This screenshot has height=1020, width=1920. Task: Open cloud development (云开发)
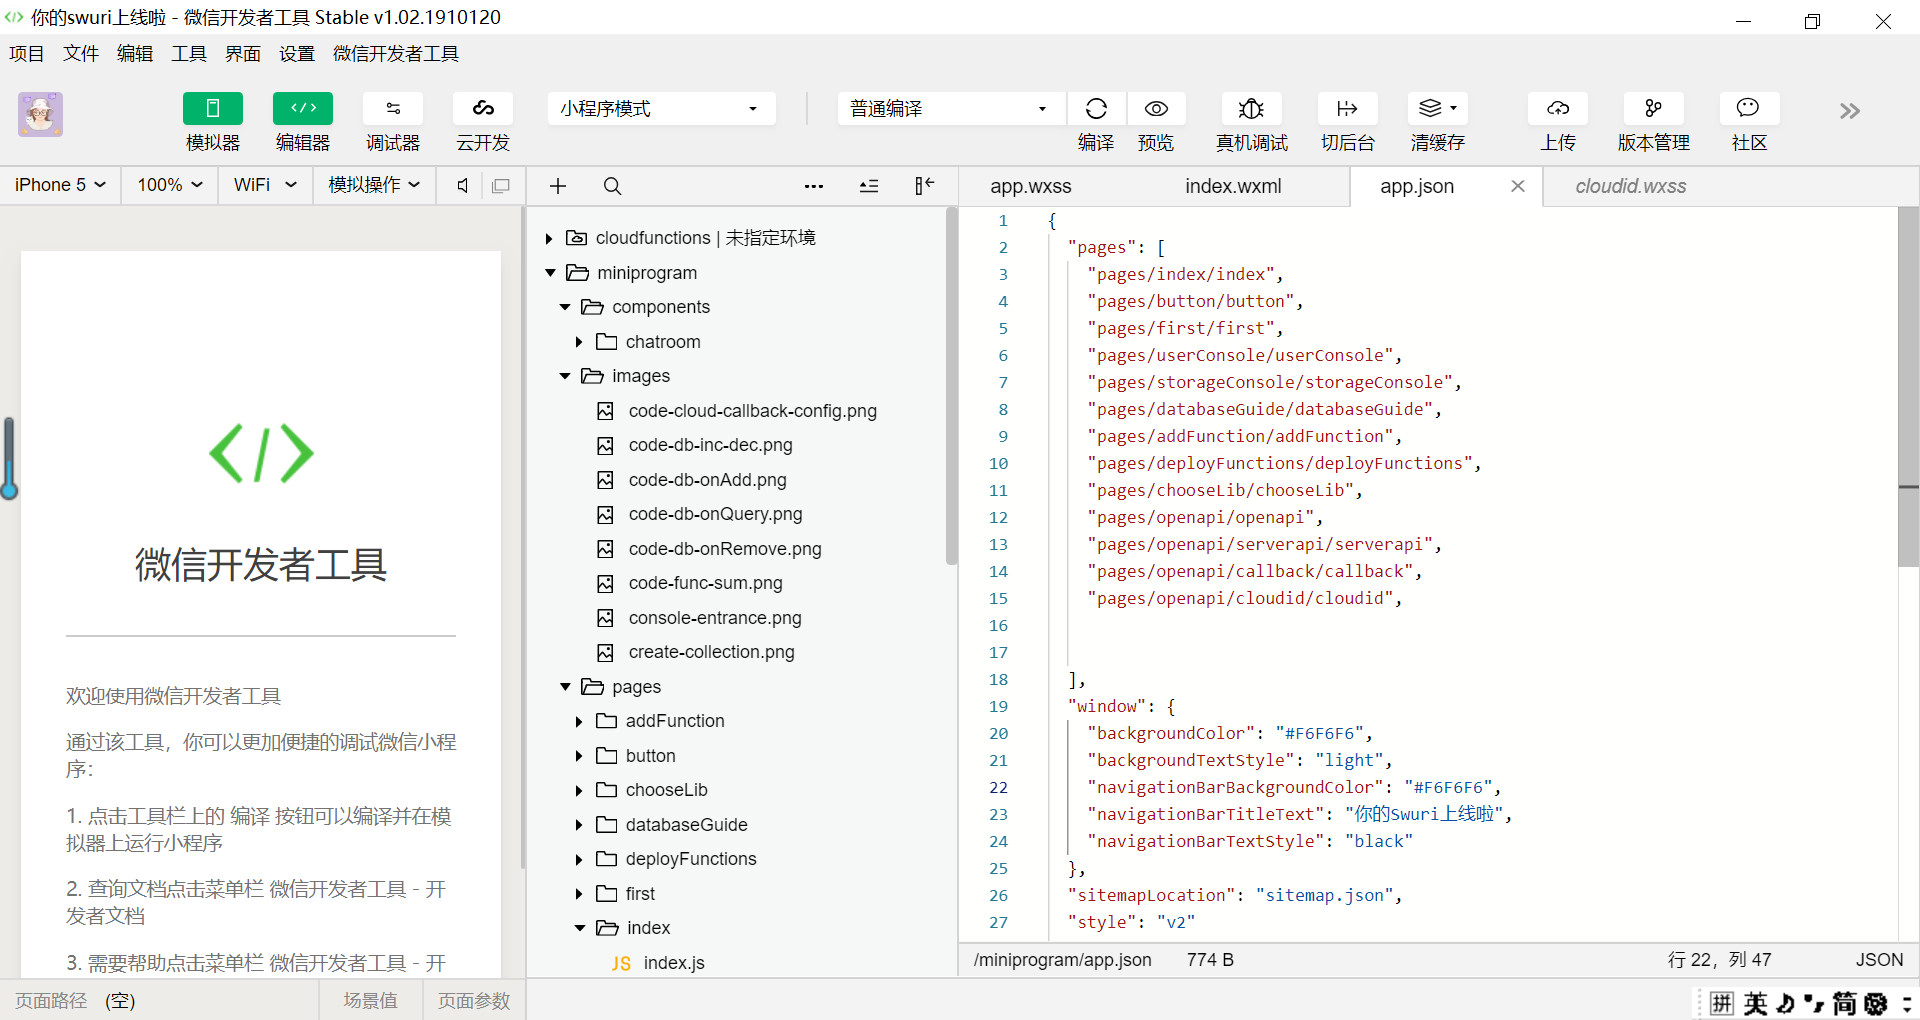coord(483,109)
